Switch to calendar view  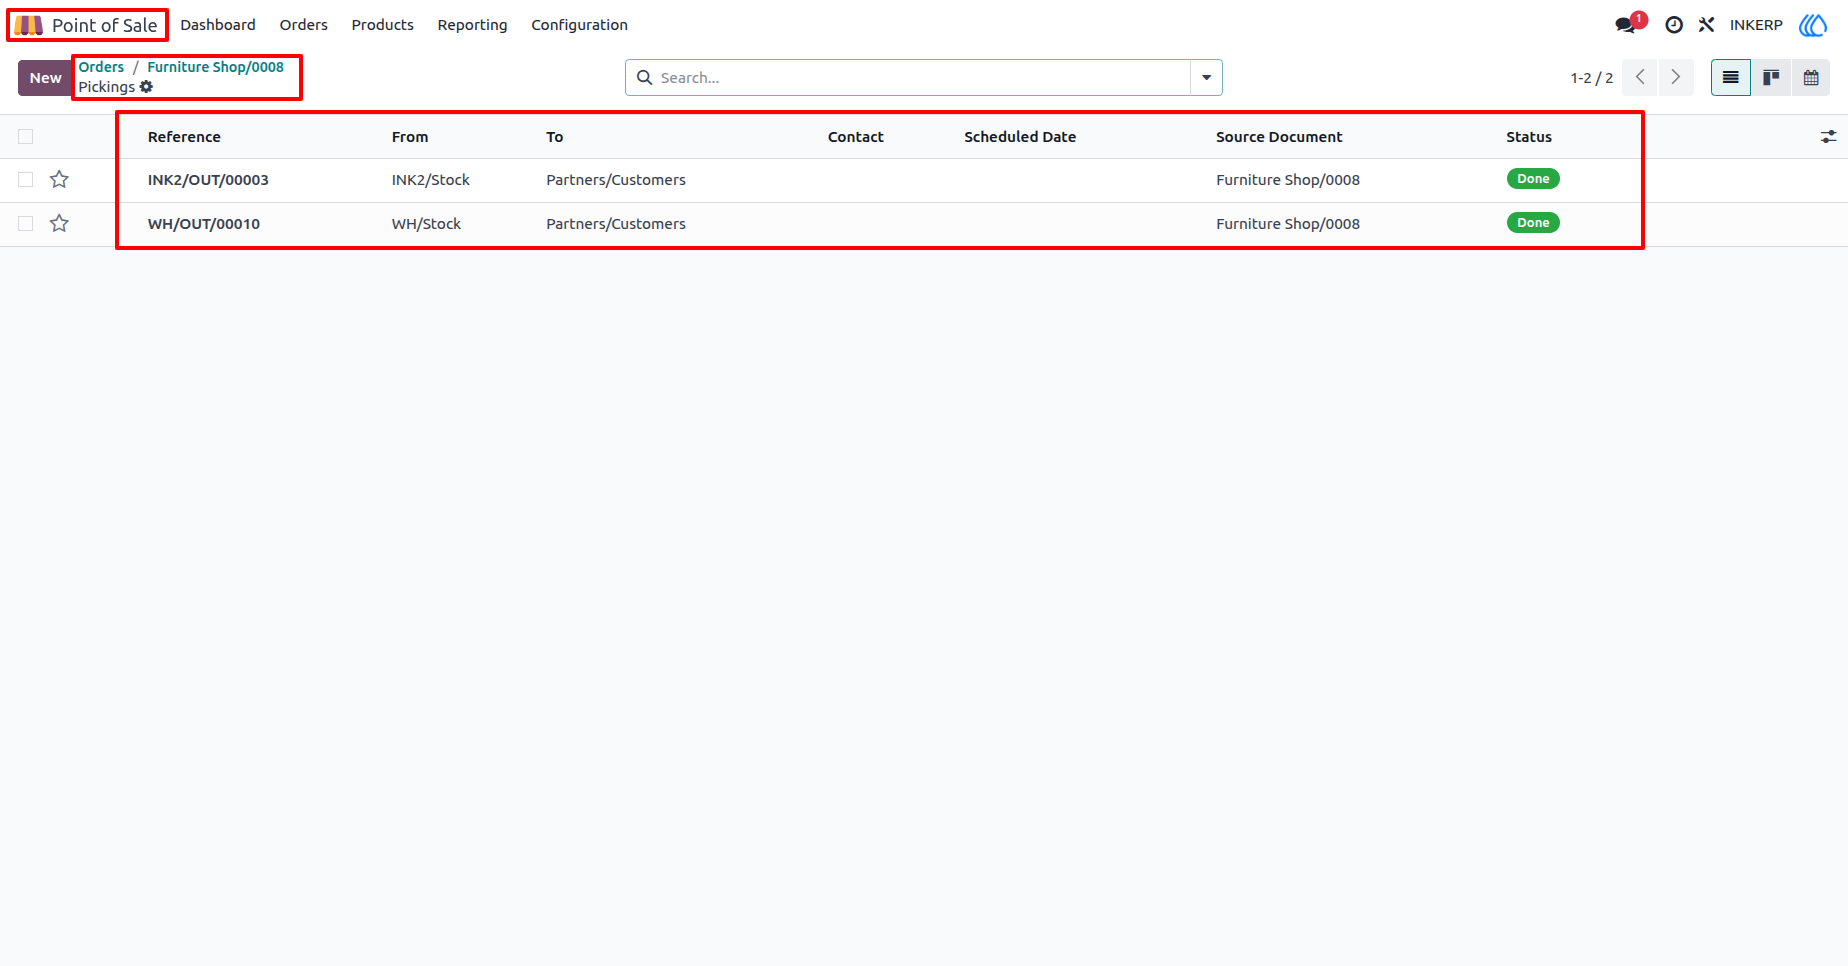(x=1811, y=78)
